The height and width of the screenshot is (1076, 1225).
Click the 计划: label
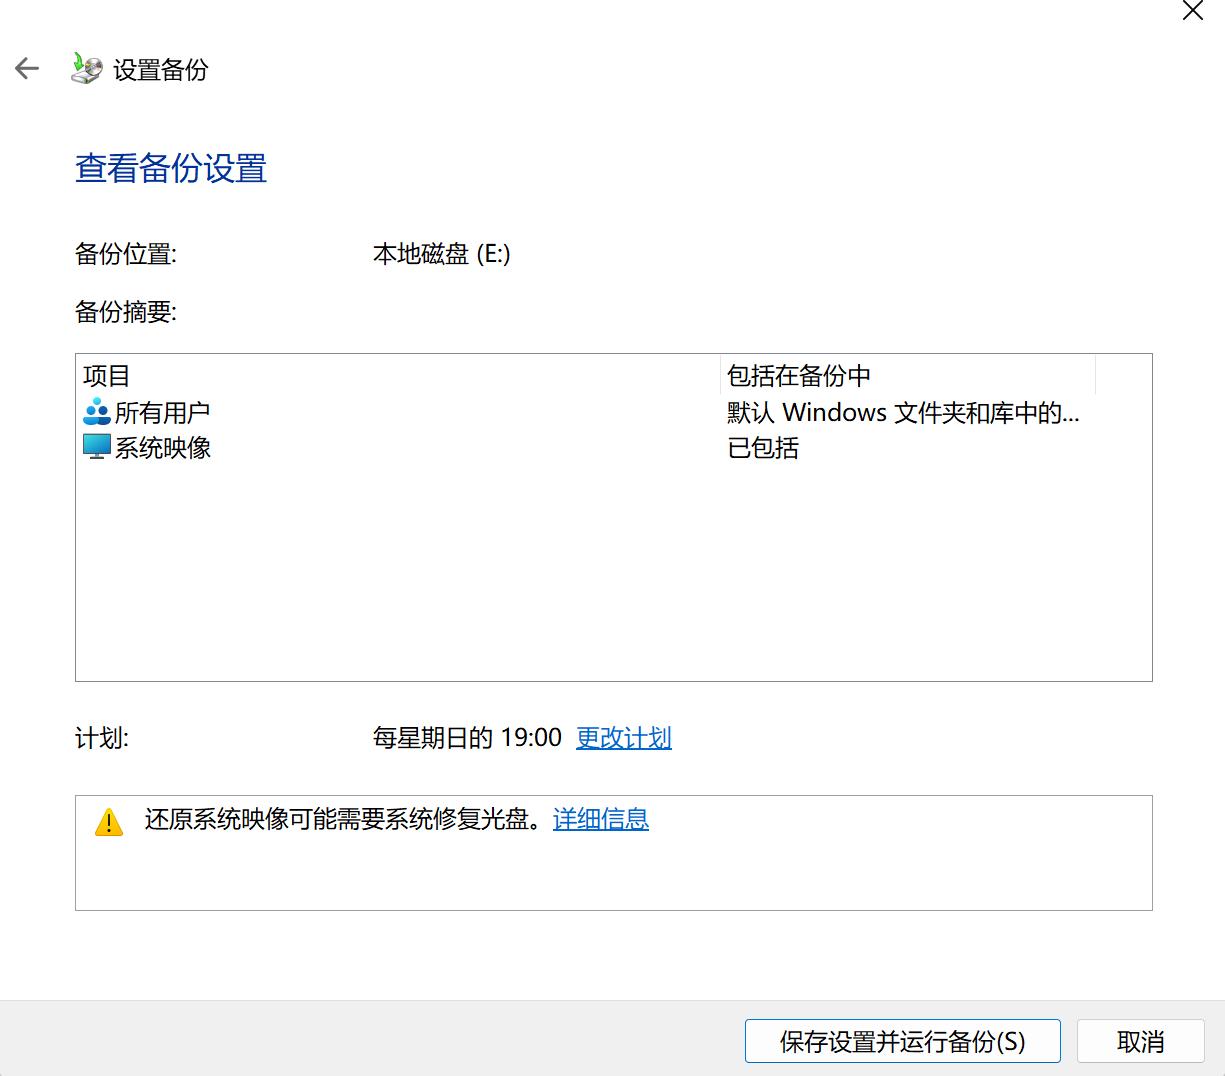102,738
